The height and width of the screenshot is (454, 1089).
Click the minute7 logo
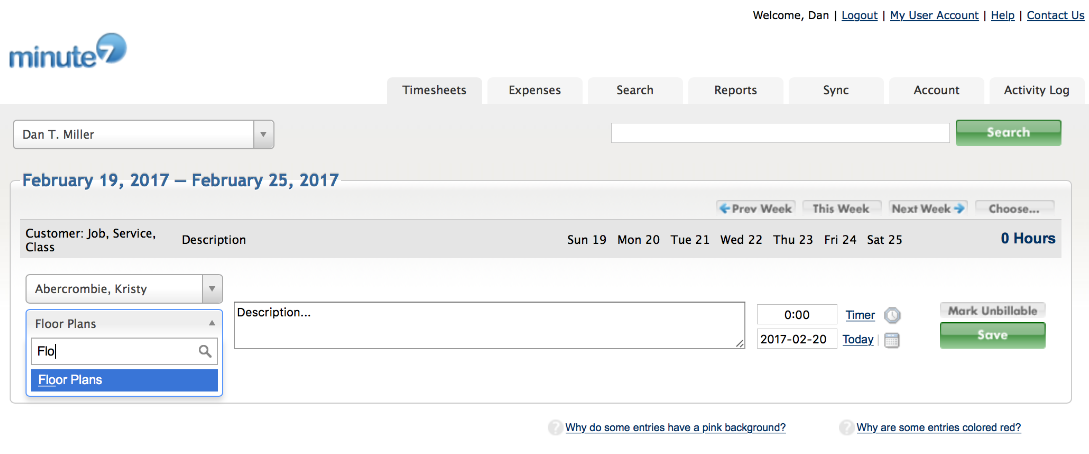[x=68, y=52]
